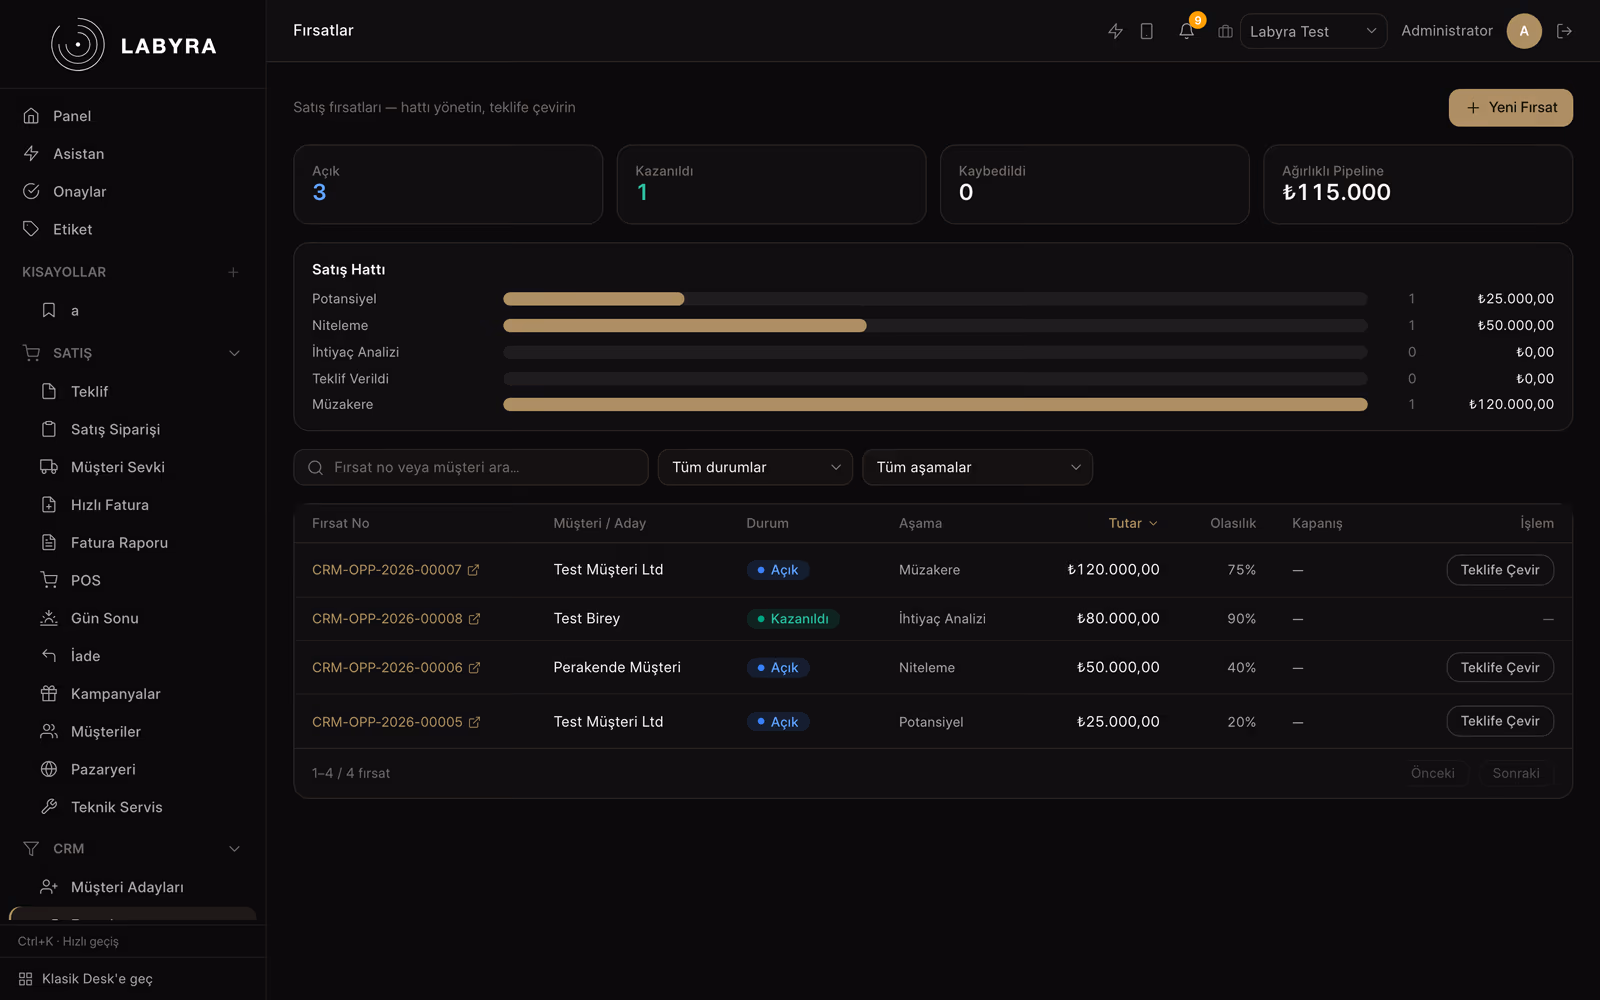Click Teklife Çevir for CRM-OPP-2026-00007
The height and width of the screenshot is (1000, 1600).
[x=1499, y=570]
